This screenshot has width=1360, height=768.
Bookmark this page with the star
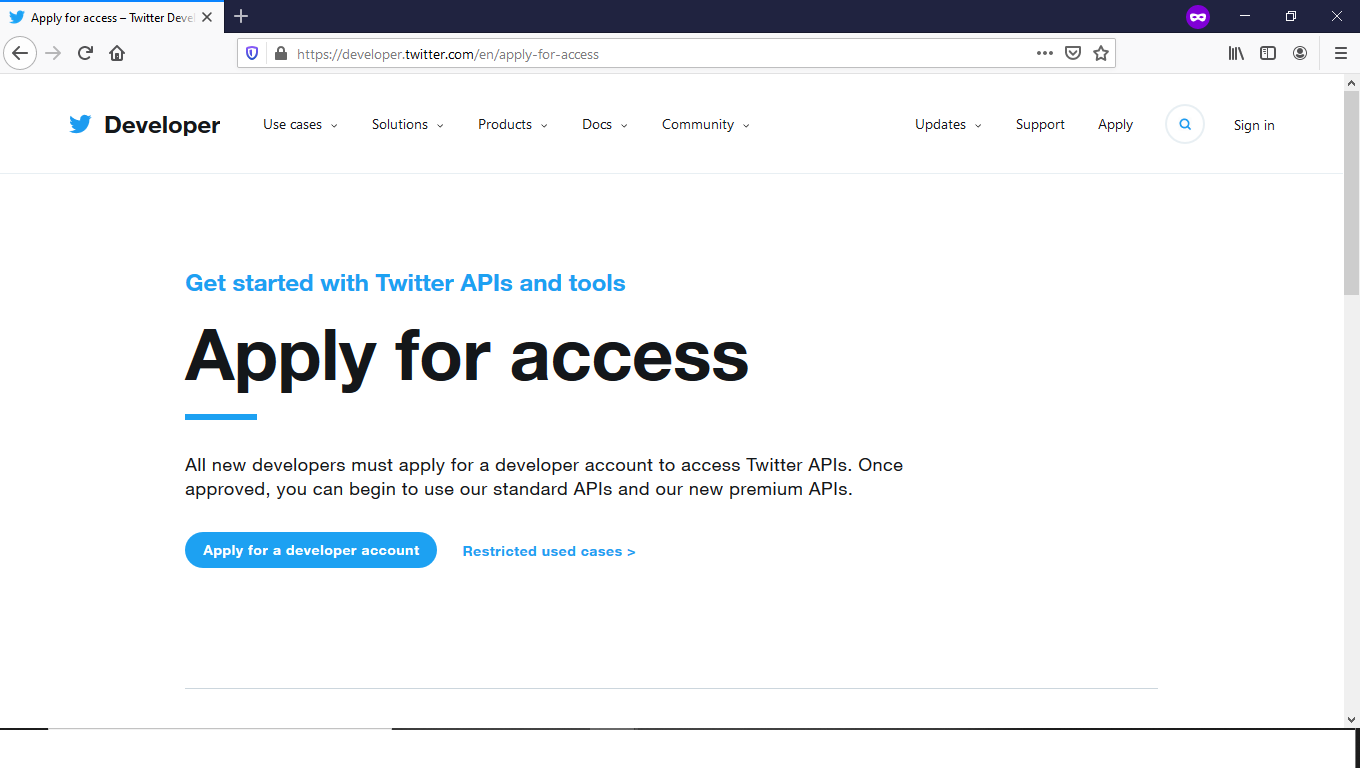pyautogui.click(x=1101, y=54)
